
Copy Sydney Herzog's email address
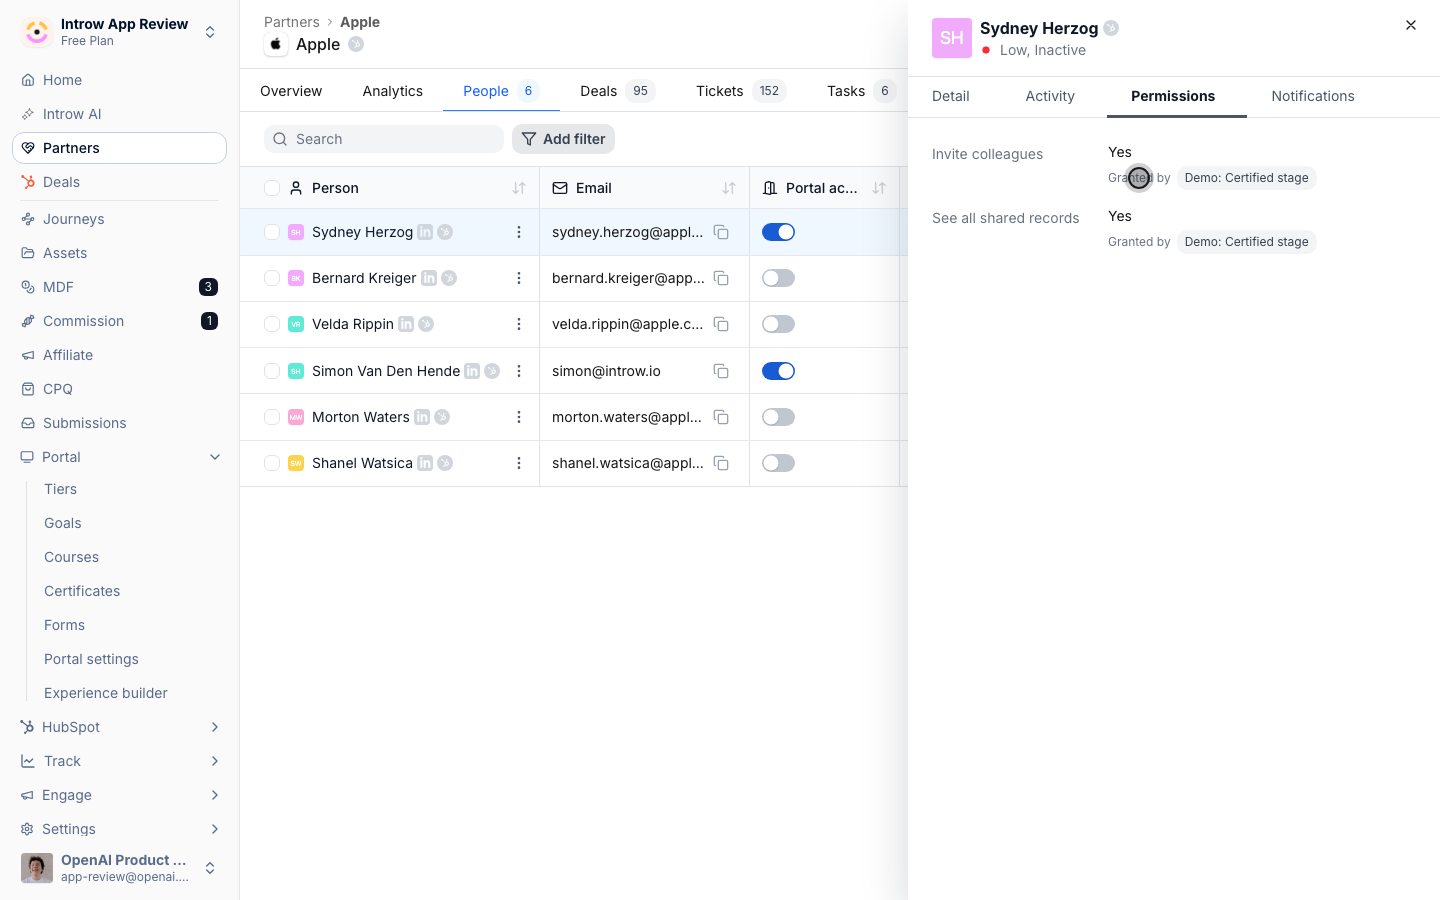coord(721,232)
